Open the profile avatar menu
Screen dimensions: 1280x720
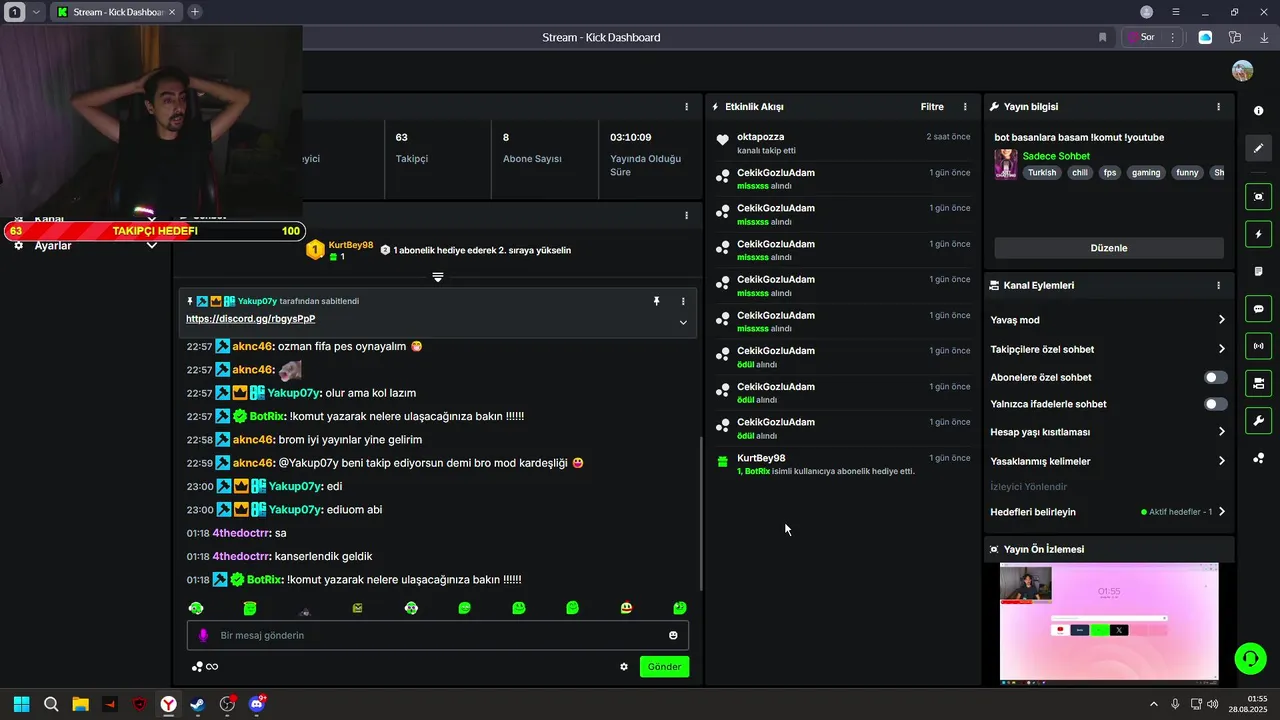tap(1242, 71)
